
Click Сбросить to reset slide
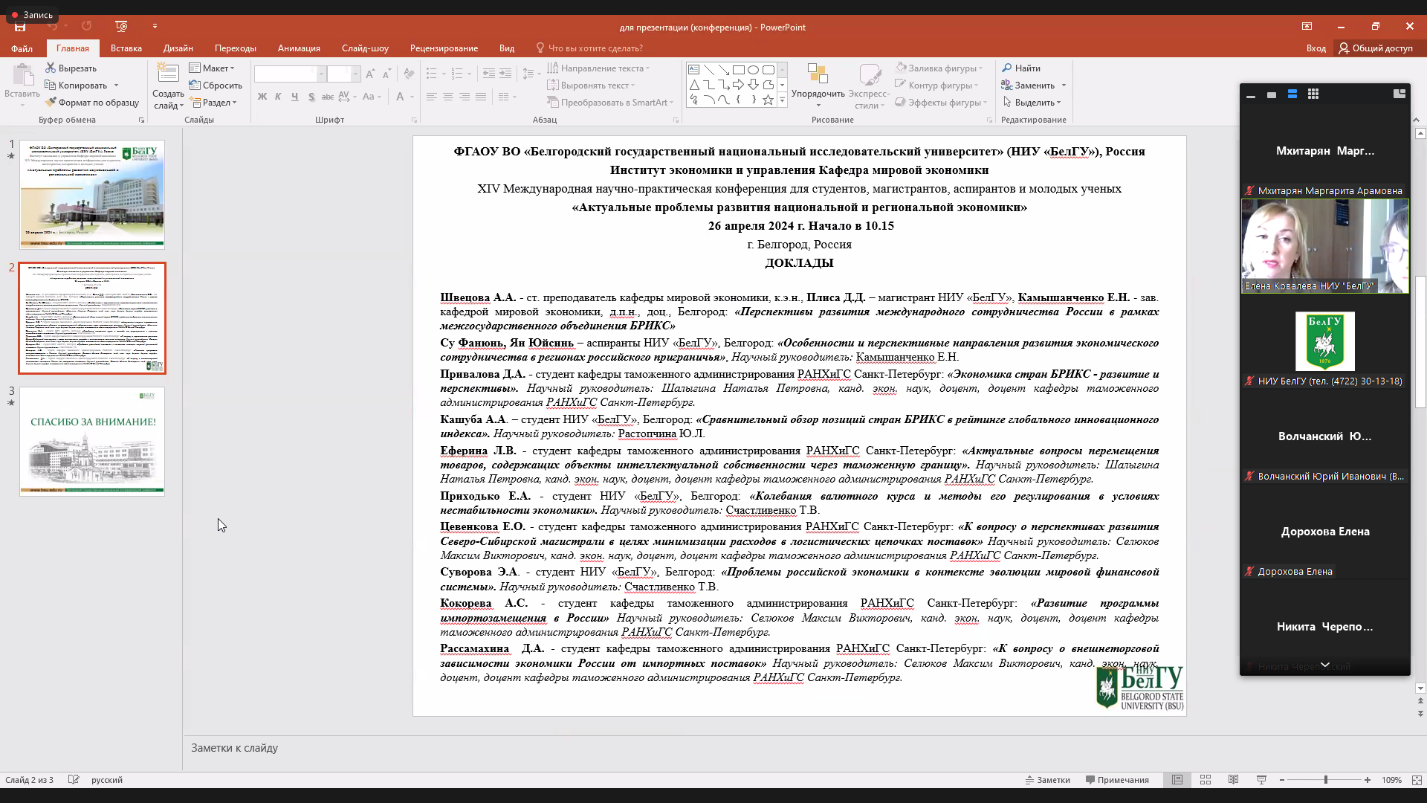(215, 85)
